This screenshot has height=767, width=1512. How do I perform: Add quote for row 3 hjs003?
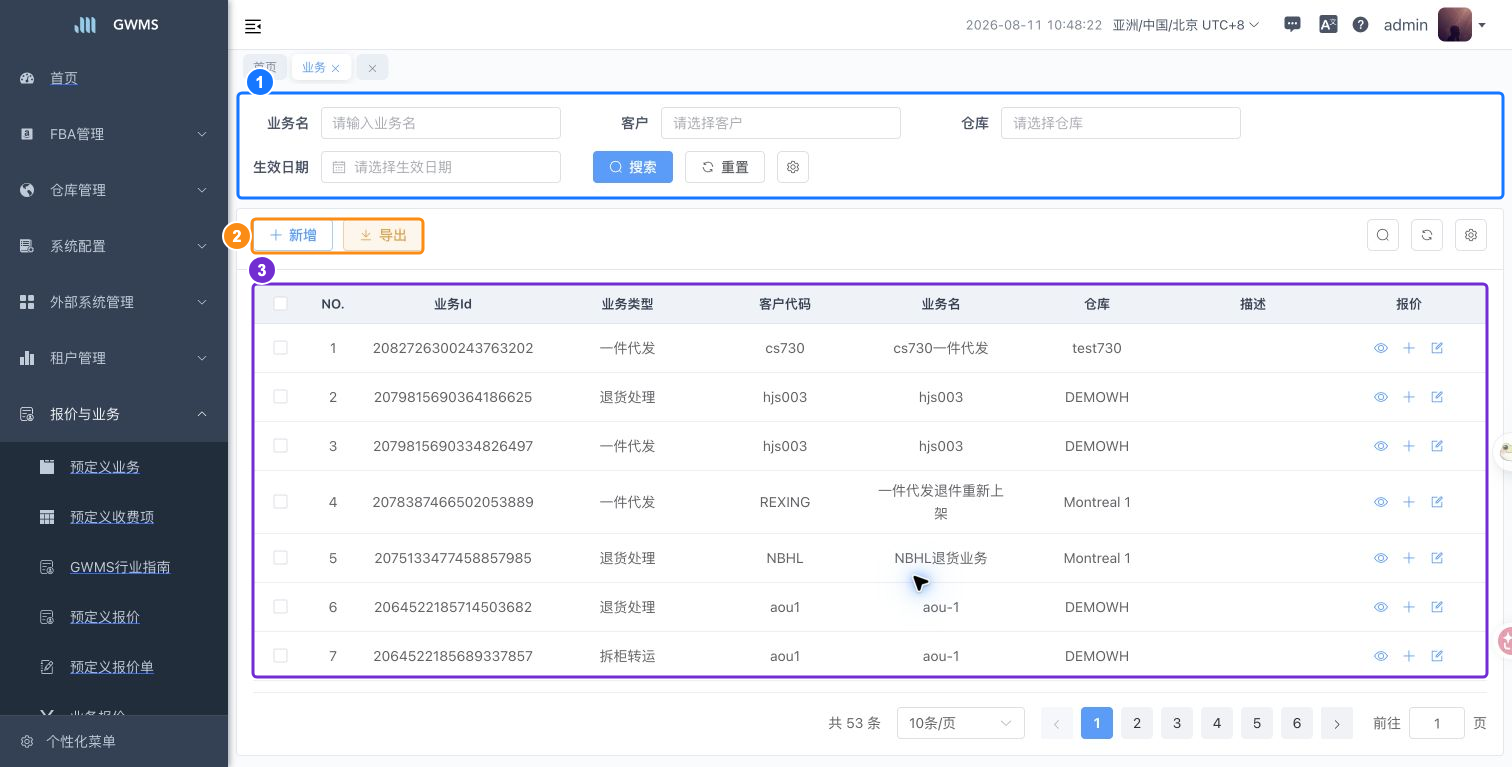[x=1409, y=446]
